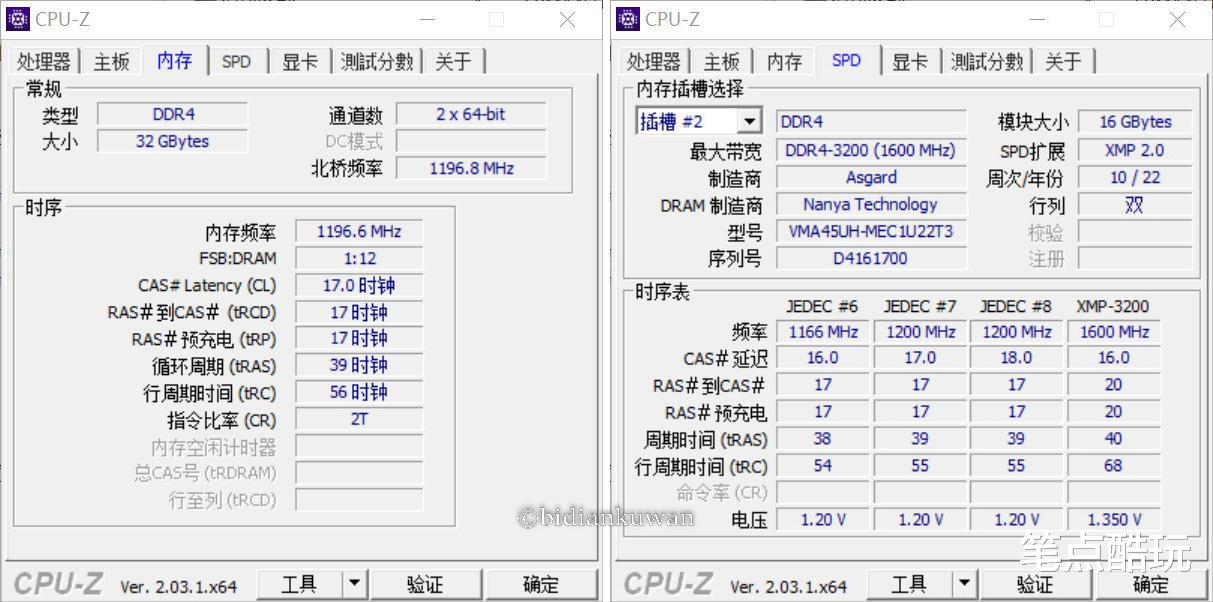Switch to the SPD tab in left window
This screenshot has width=1213, height=602.
pos(237,61)
